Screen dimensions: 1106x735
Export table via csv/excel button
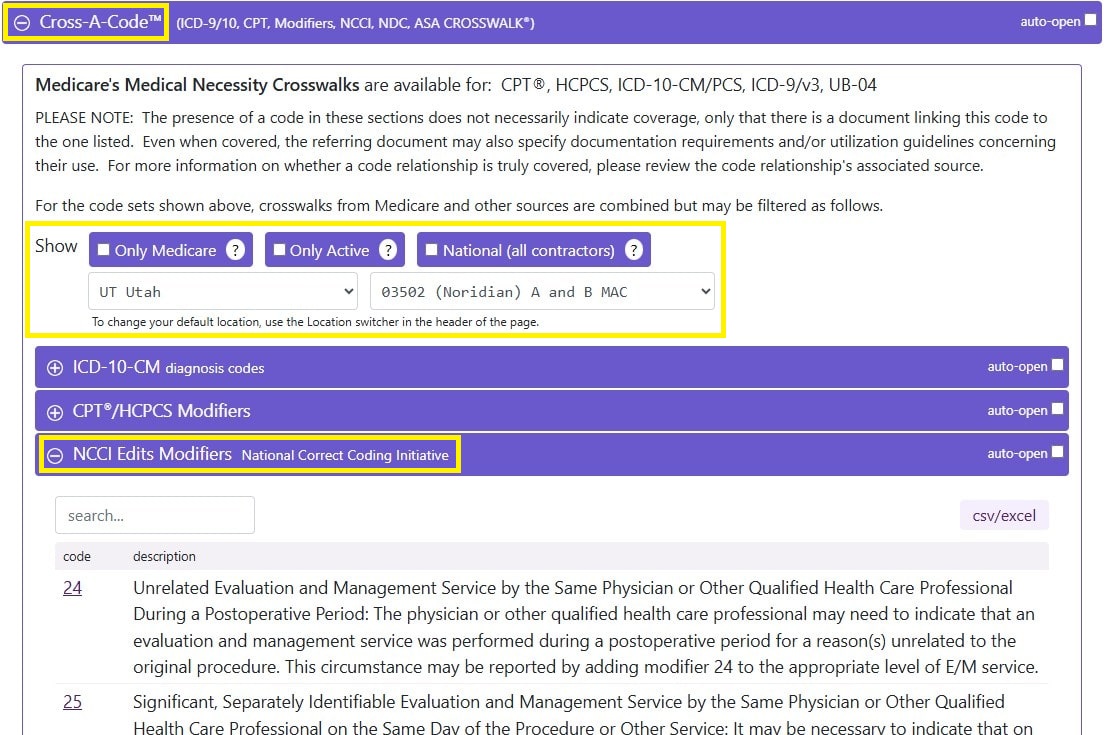pos(1004,516)
